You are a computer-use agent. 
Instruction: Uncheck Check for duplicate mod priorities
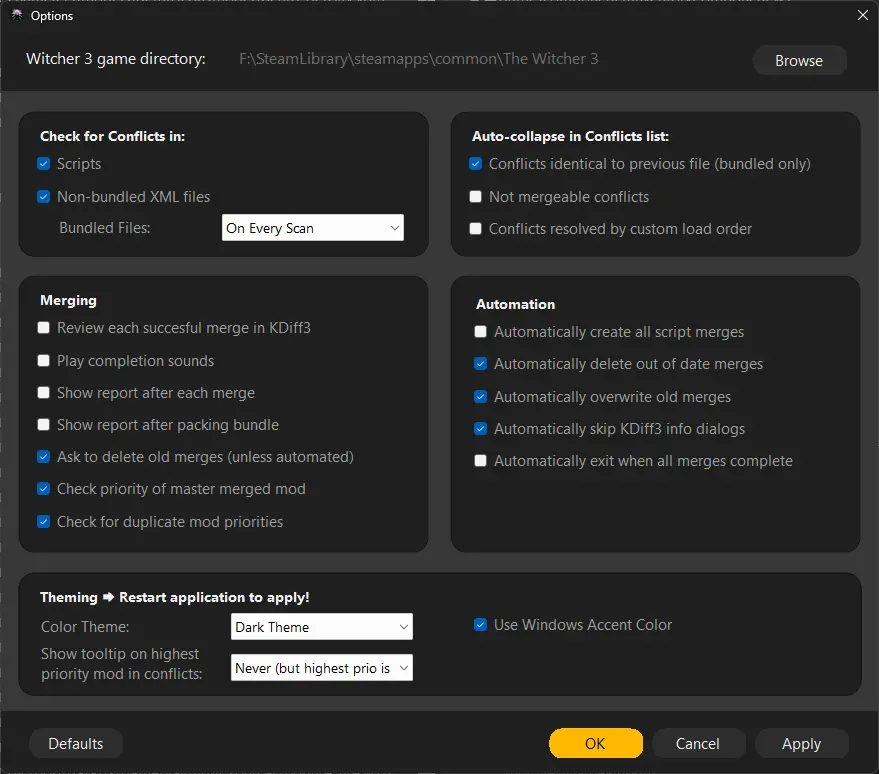(x=43, y=522)
